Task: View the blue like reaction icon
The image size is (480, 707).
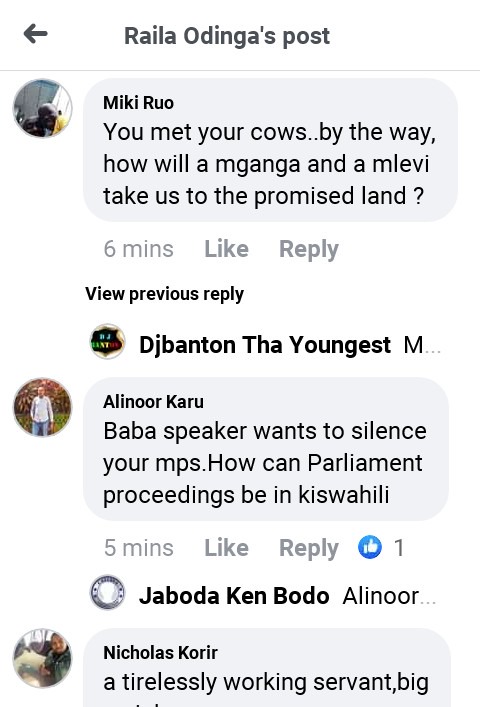Action: coord(370,547)
